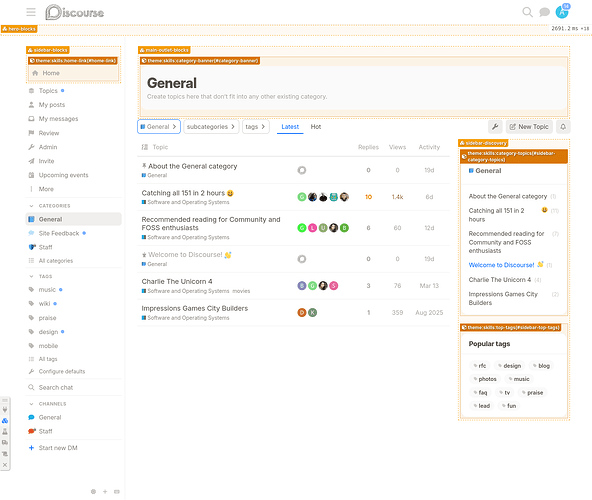Open topic About the General category

click(x=193, y=166)
